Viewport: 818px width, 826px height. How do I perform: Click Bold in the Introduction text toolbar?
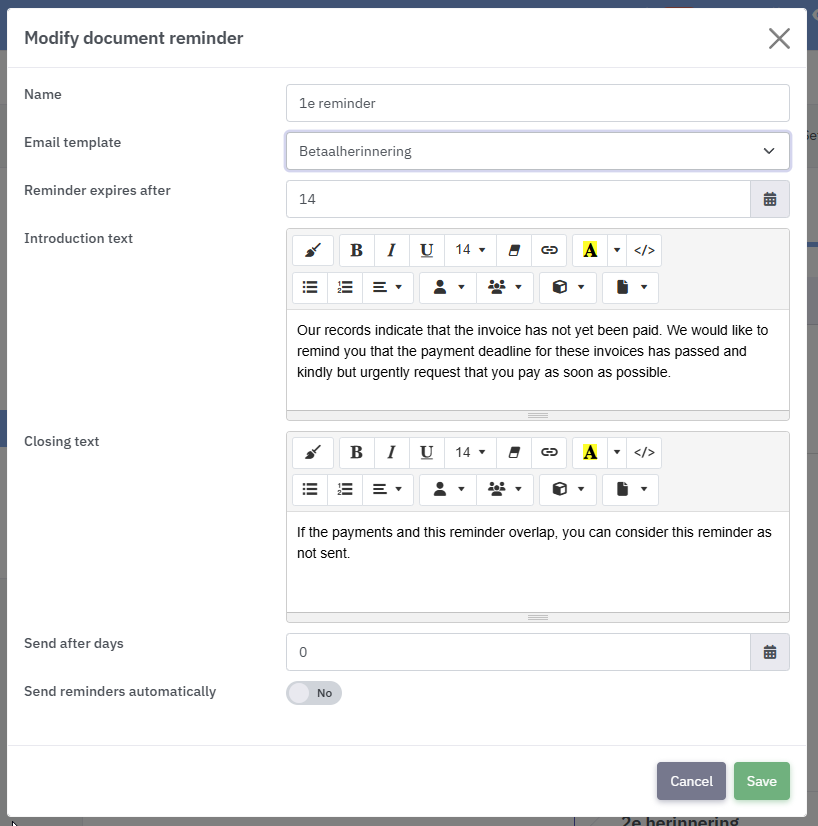pyautogui.click(x=357, y=250)
